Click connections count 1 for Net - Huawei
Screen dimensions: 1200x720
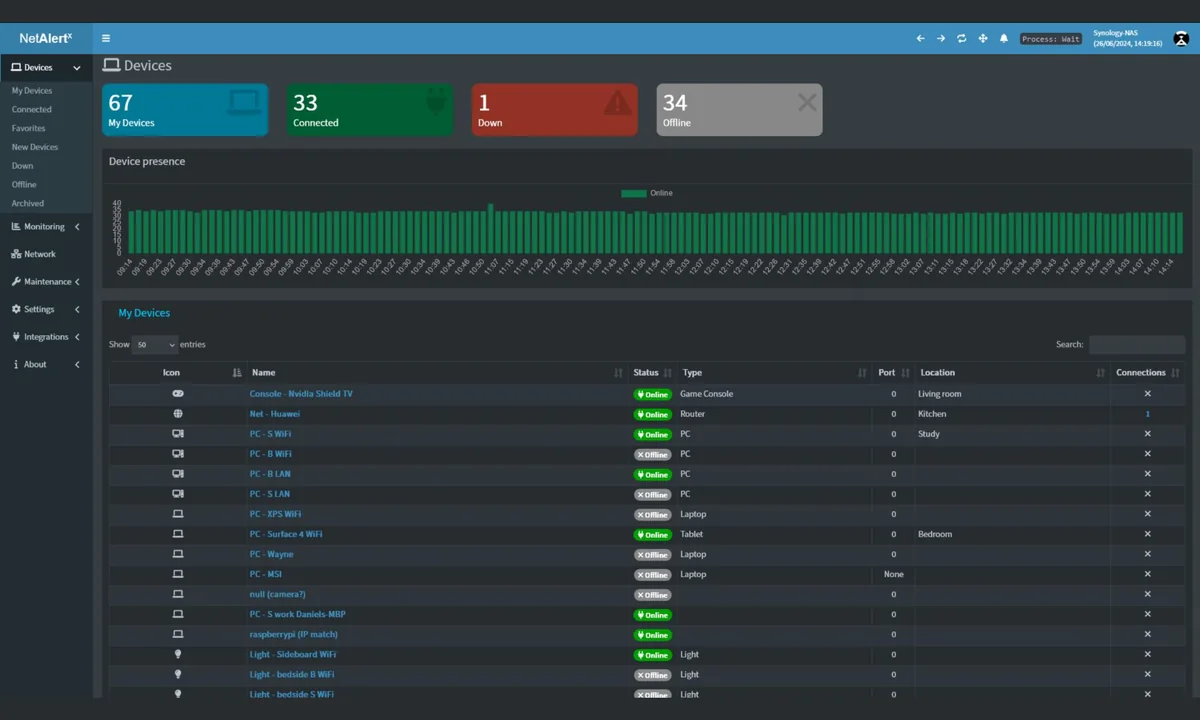[1147, 414]
